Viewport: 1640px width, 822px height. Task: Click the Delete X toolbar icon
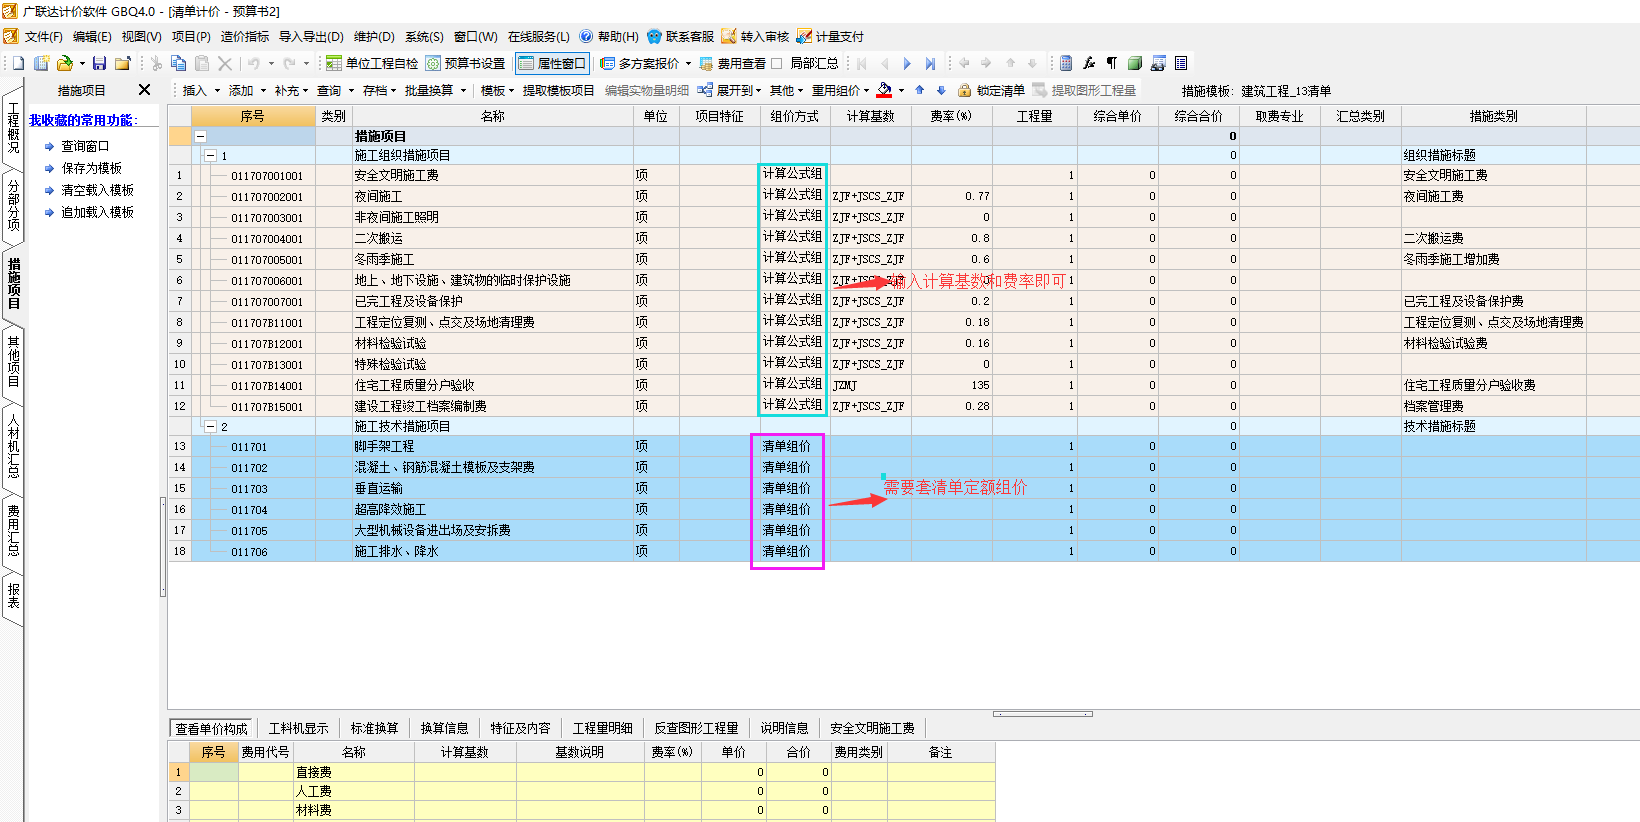coord(225,63)
